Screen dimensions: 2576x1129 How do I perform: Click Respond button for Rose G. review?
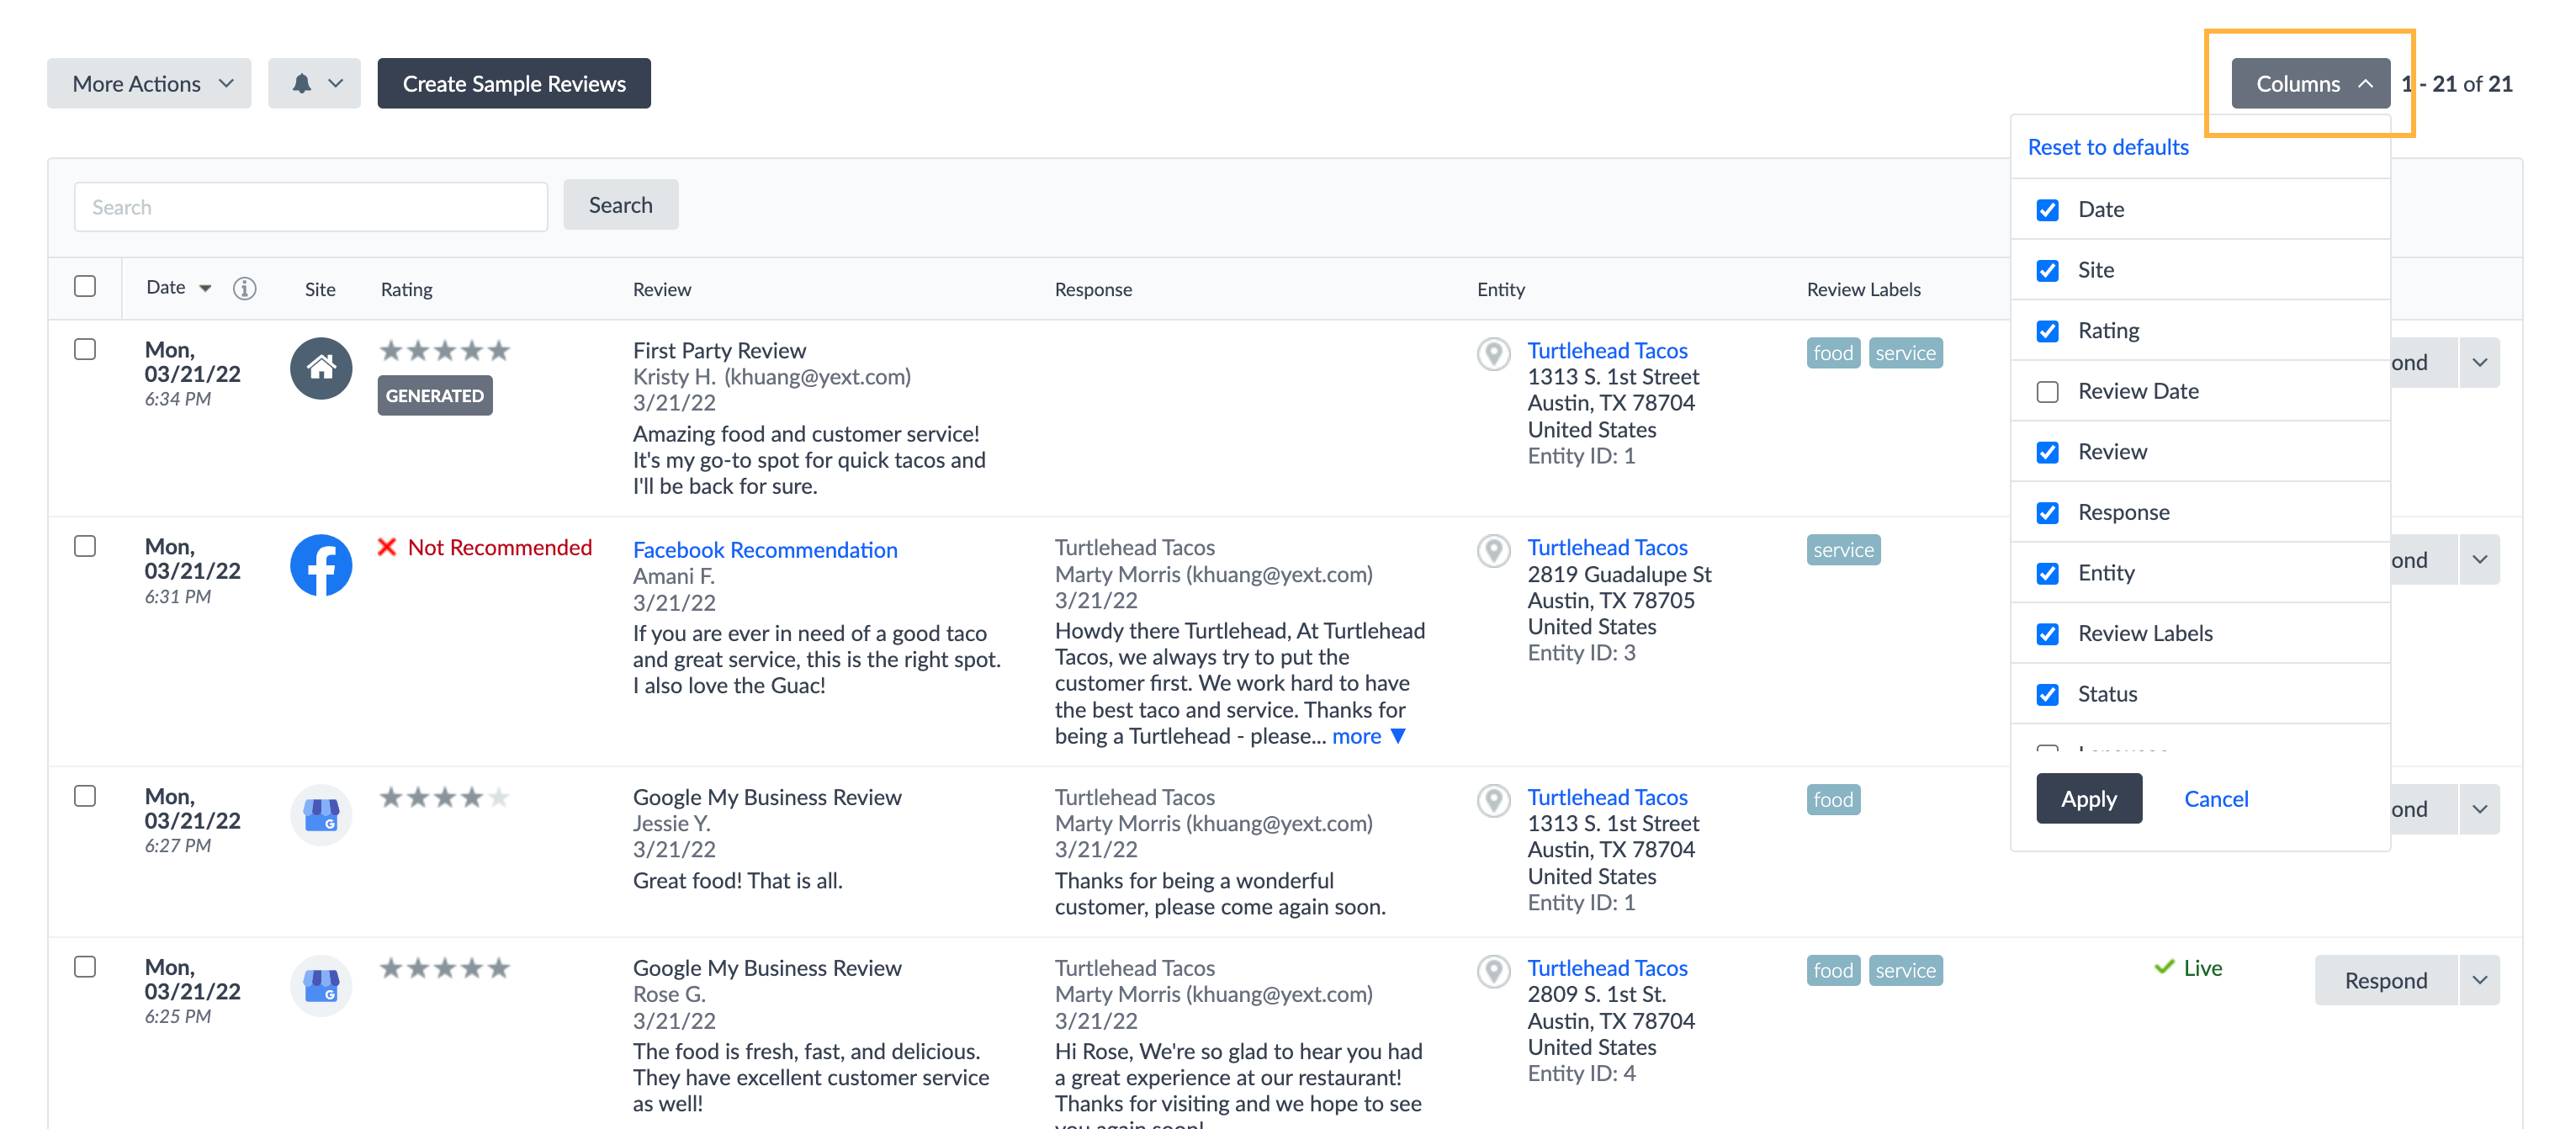[2386, 980]
